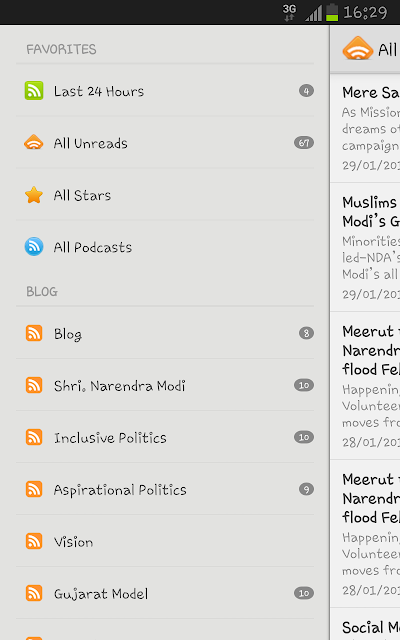Viewport: 400px width, 640px height.
Task: Open the Social Me article at bottom
Action: click(365, 624)
